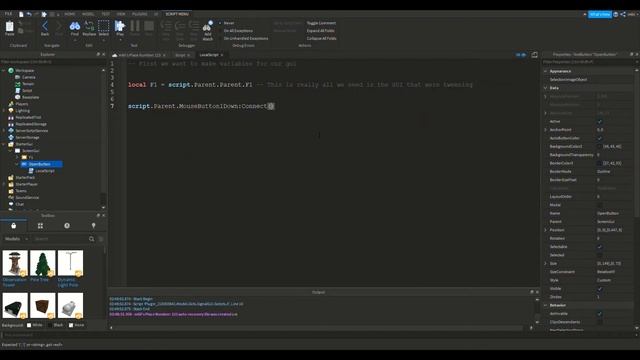Click the Play test icon
The image size is (640, 360).
(x=120, y=27)
